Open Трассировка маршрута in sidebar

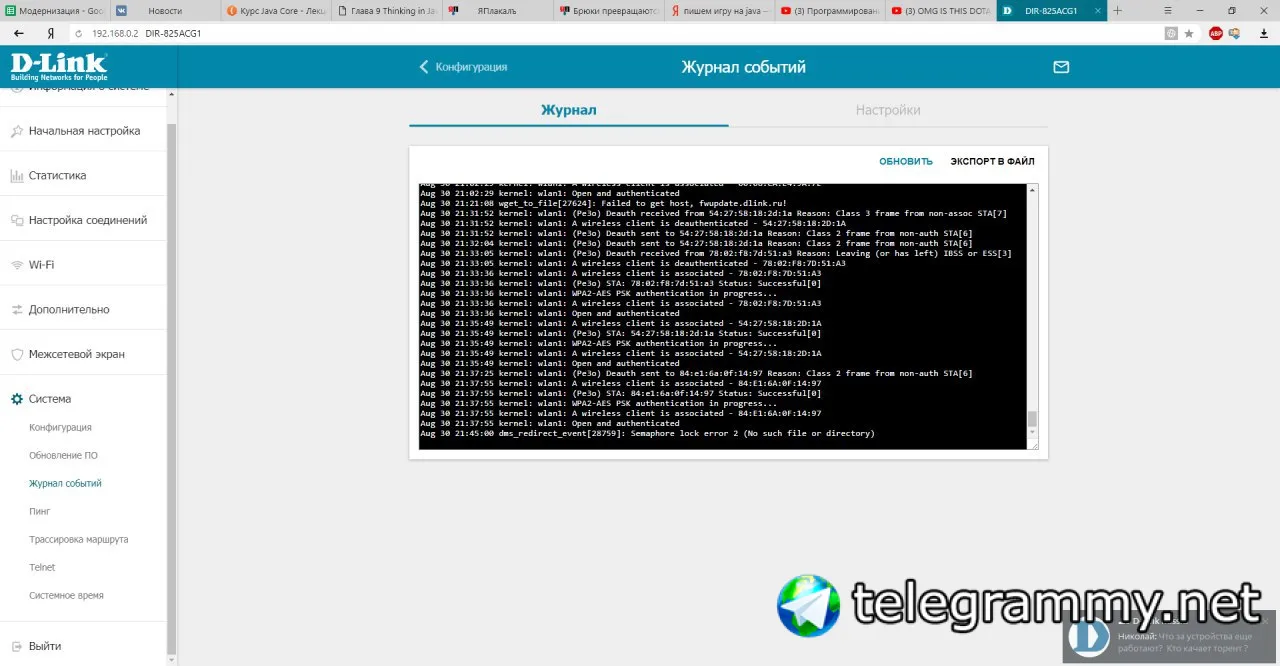tap(79, 539)
